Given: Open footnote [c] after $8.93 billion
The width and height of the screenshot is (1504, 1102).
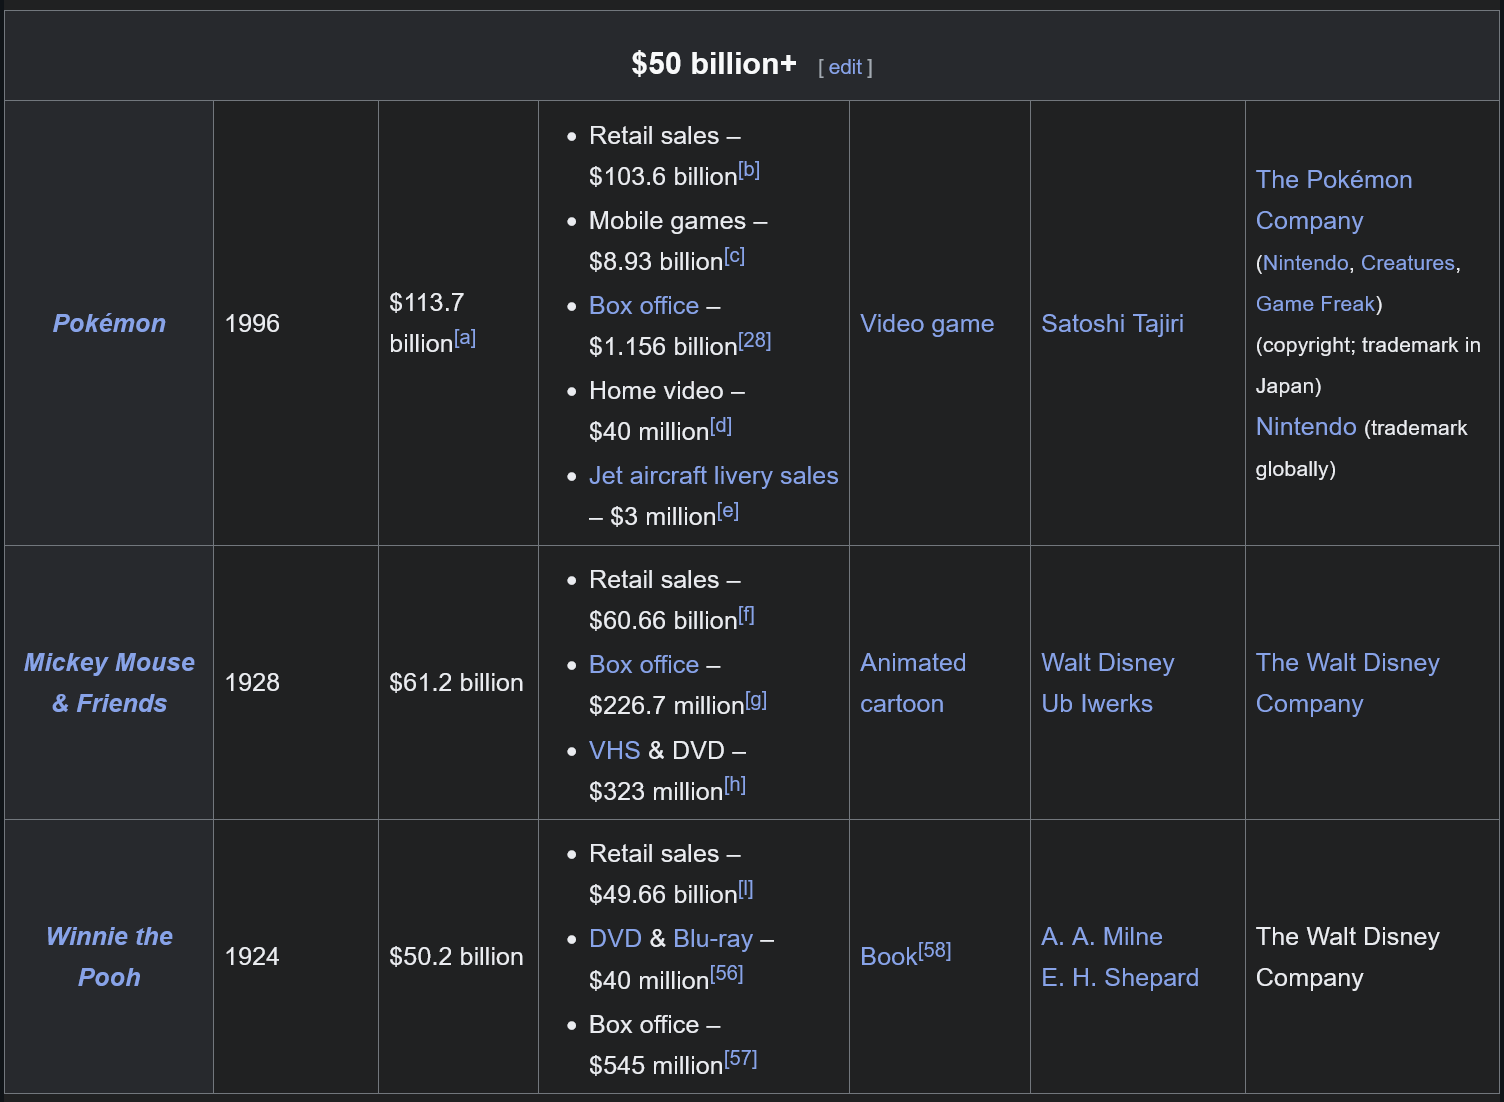Looking at the screenshot, I should coord(734,256).
